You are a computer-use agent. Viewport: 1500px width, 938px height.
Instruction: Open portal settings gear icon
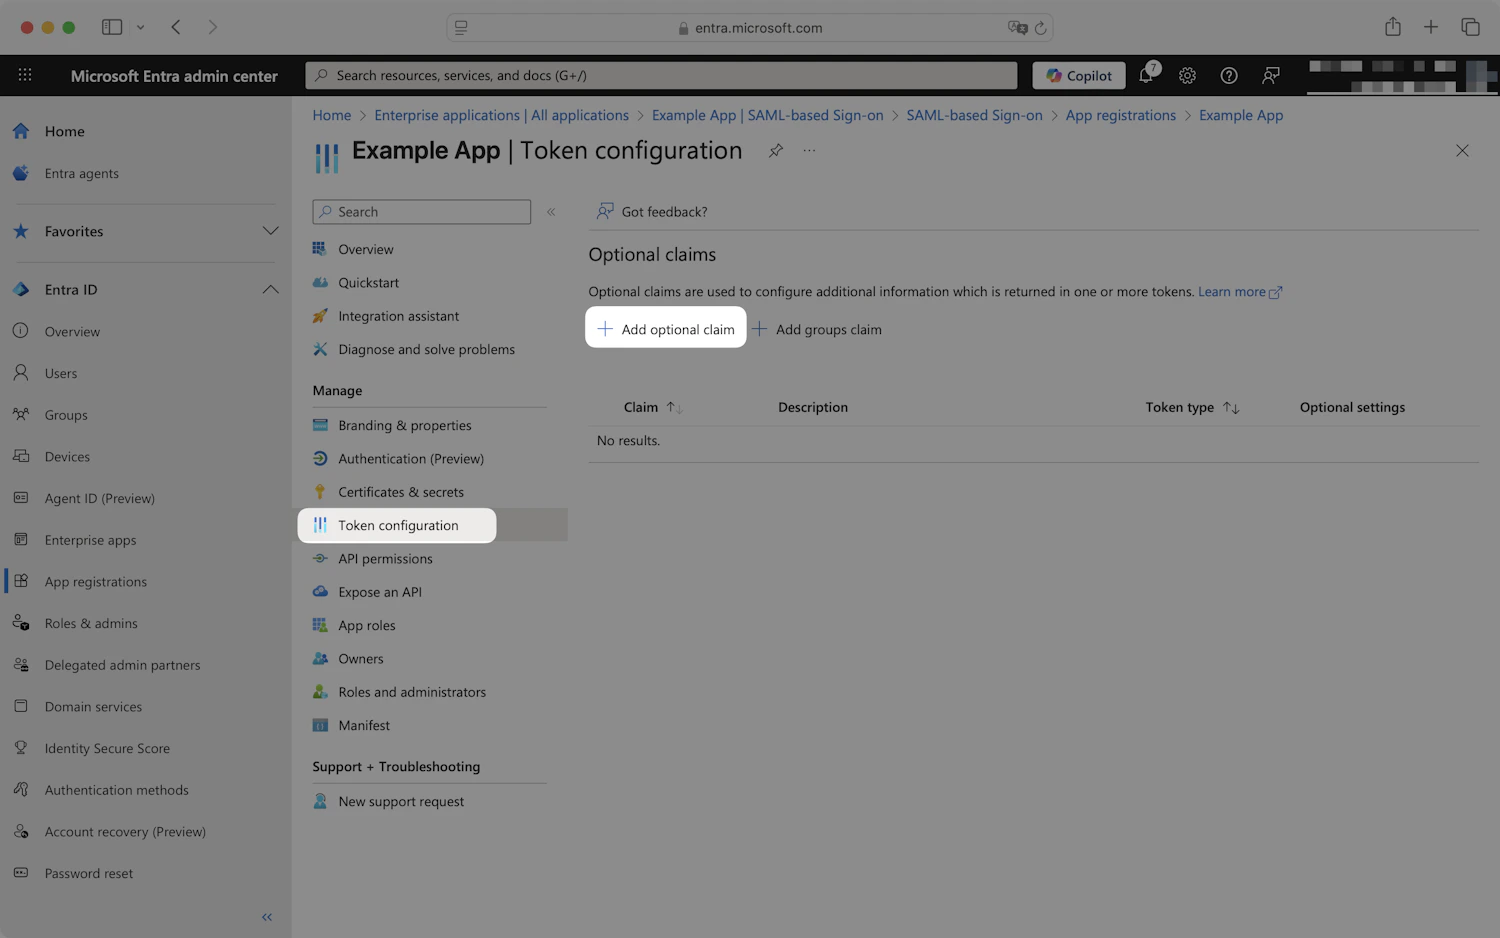1187,75
